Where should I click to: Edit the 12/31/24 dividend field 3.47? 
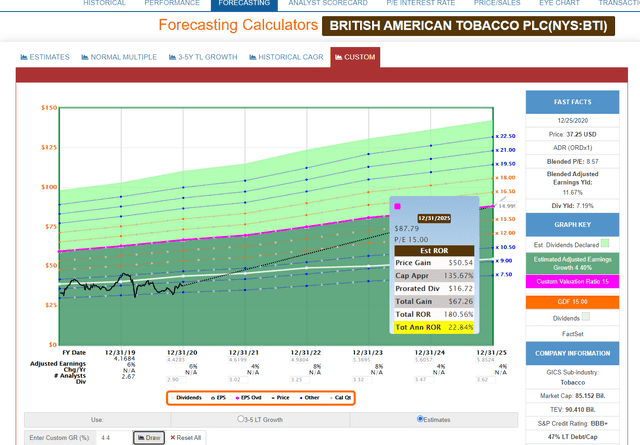pyautogui.click(x=424, y=380)
